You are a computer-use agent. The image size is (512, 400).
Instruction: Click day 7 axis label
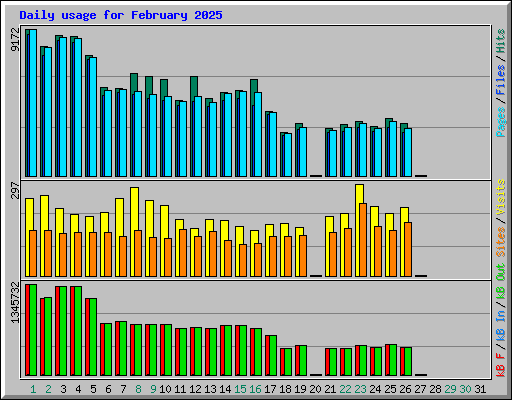123,389
